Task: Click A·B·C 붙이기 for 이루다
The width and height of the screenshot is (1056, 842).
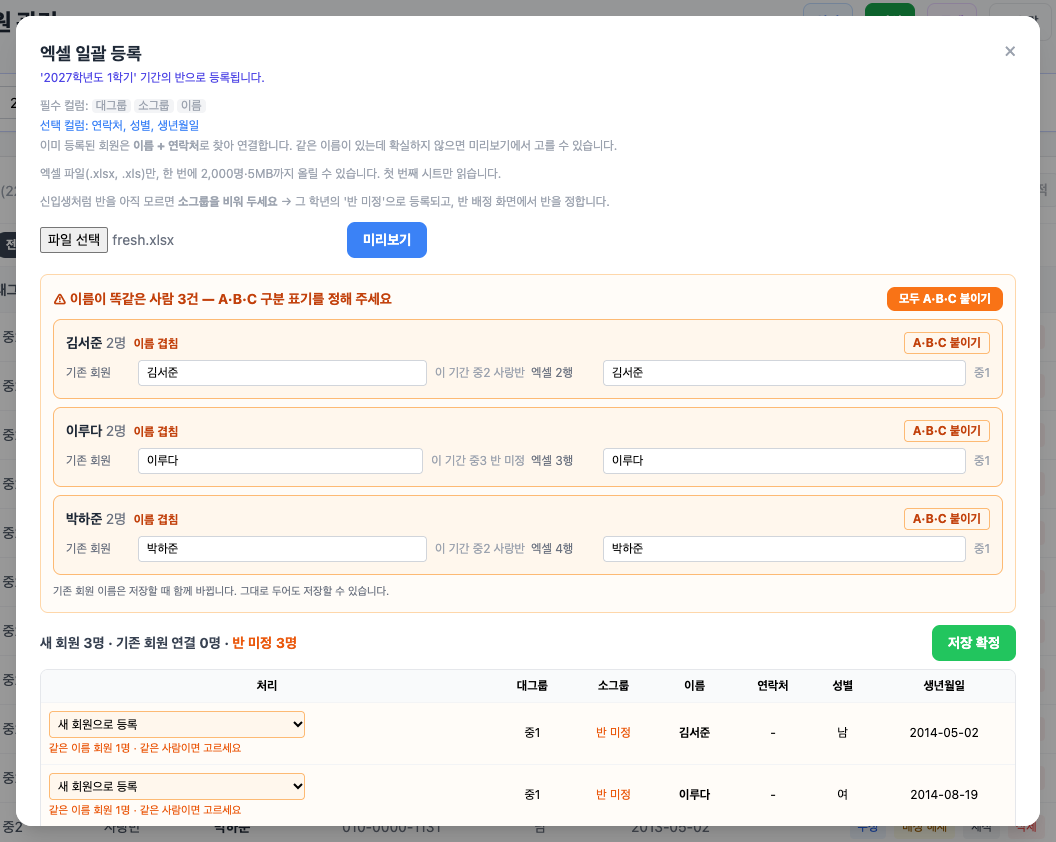Action: click(946, 431)
